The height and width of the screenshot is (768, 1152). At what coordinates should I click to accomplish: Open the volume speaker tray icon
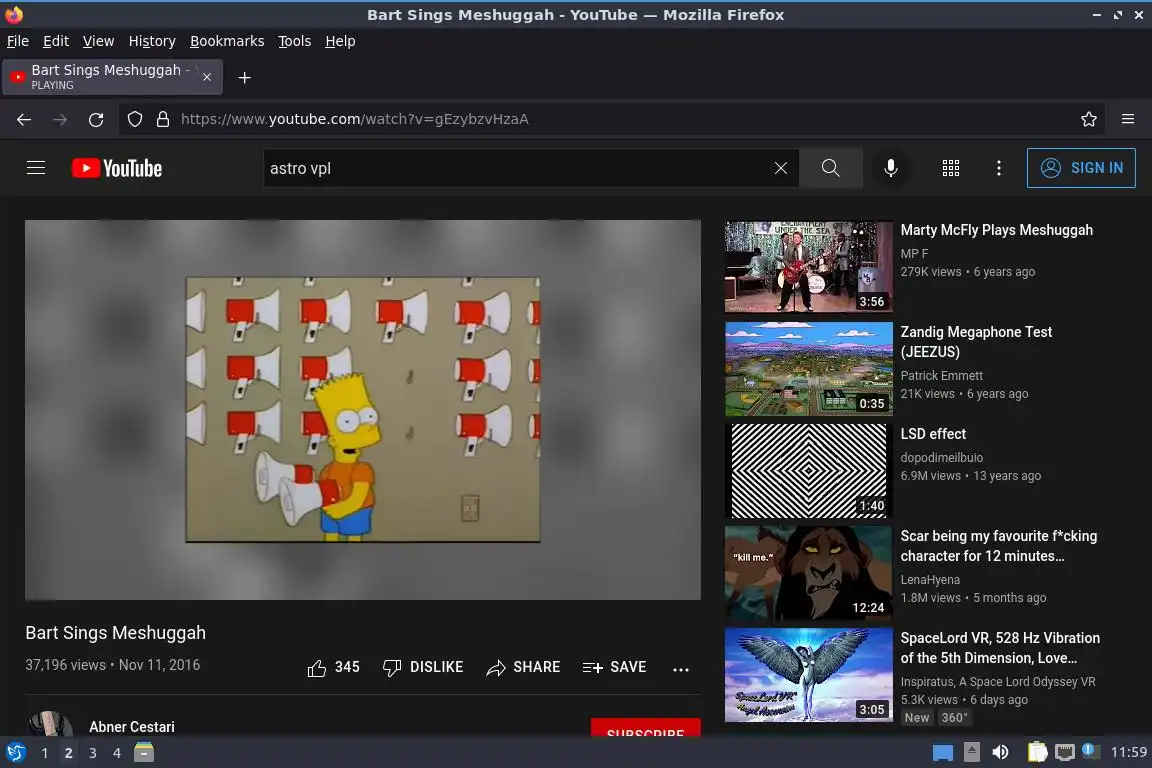(x=1000, y=753)
